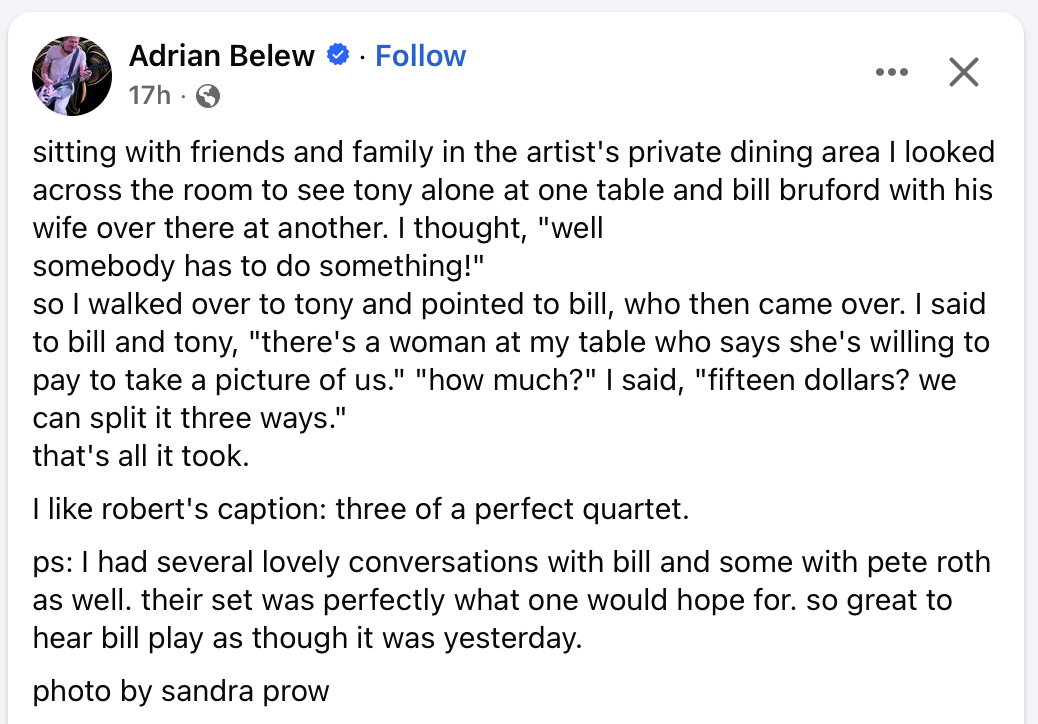
Task: Close the post with the X
Action: pos(963,72)
